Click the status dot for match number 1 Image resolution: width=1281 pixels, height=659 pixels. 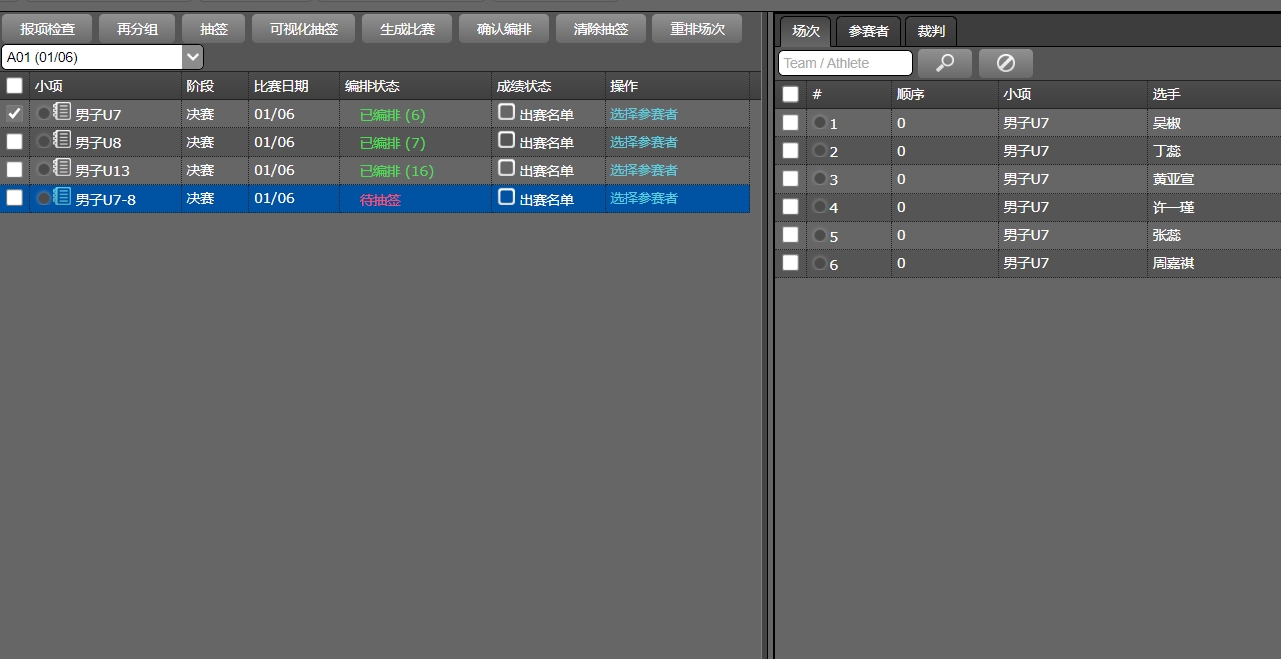820,123
